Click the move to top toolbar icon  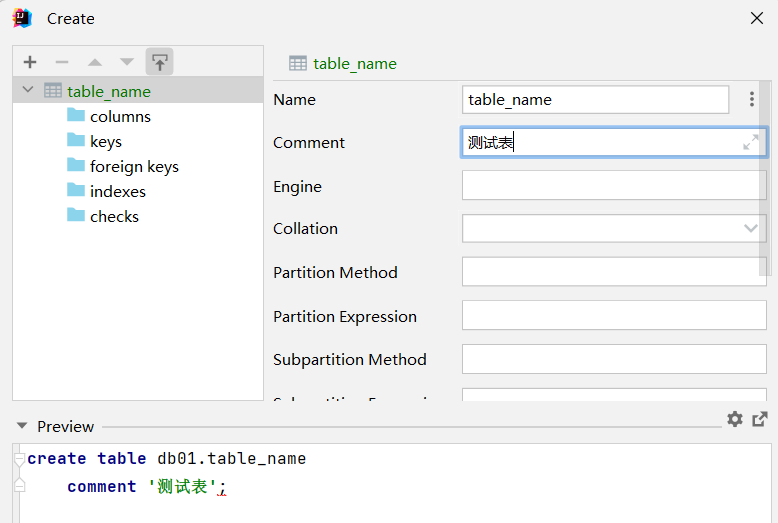point(159,62)
